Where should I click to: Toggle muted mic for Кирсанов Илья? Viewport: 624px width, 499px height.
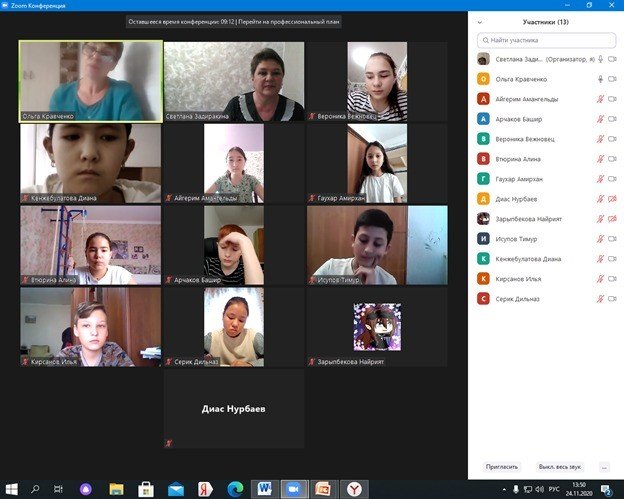click(x=600, y=279)
